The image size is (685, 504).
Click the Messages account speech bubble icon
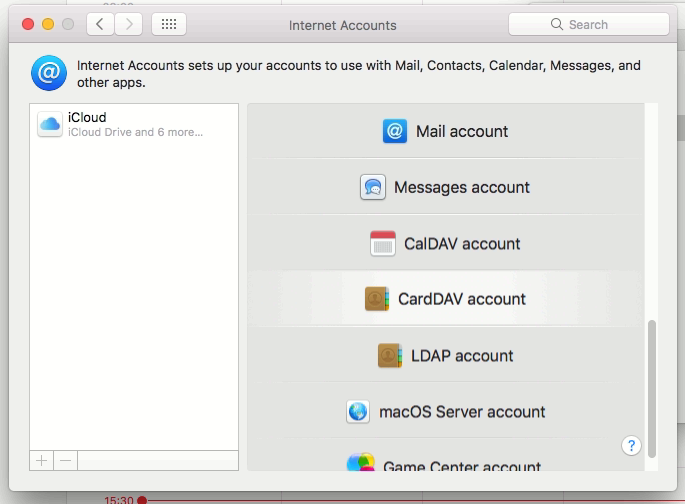coord(373,187)
